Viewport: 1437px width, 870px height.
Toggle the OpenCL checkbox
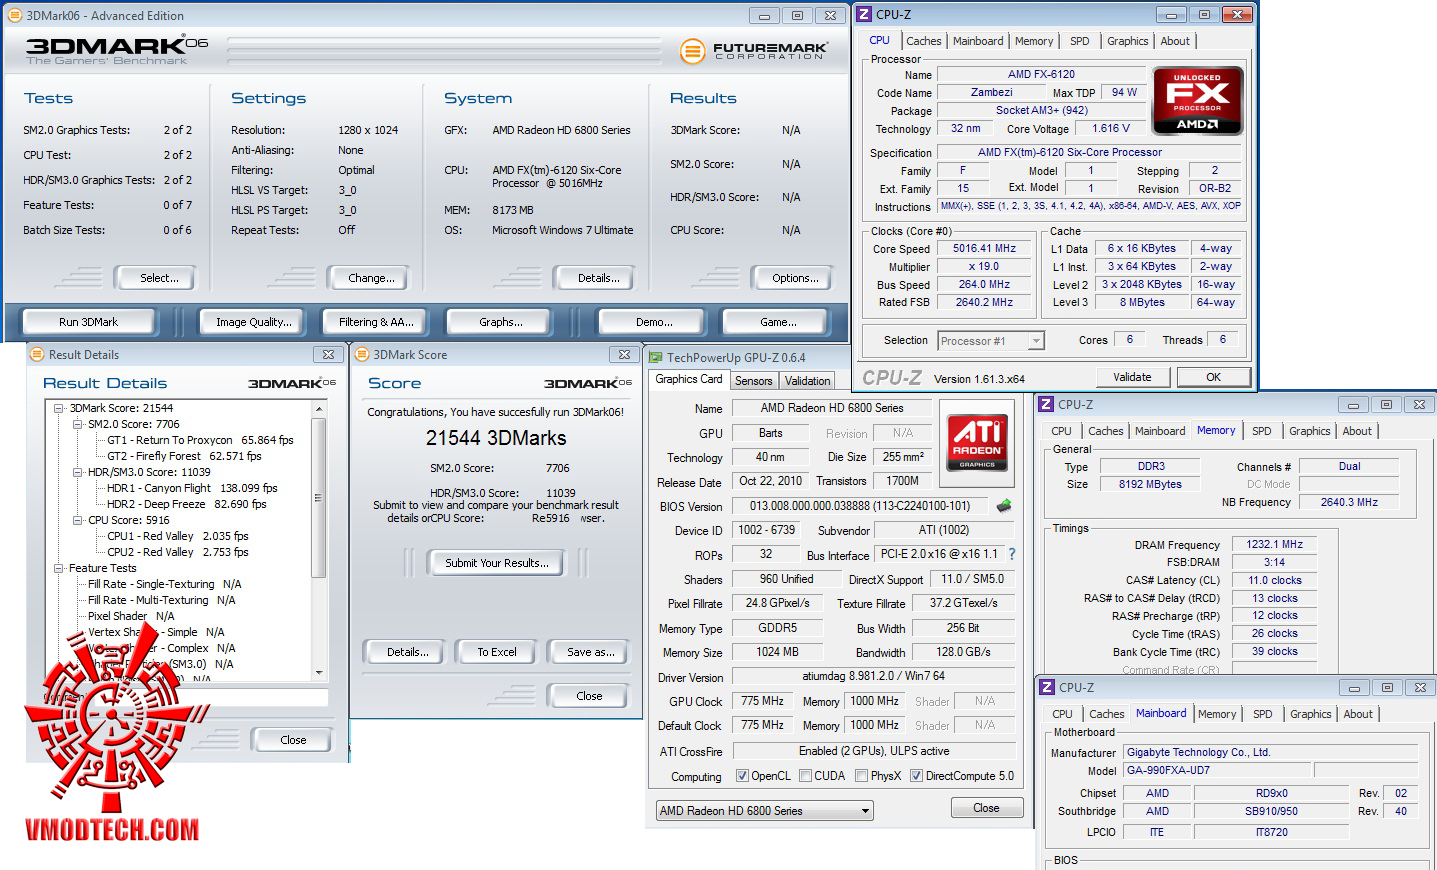coord(742,776)
